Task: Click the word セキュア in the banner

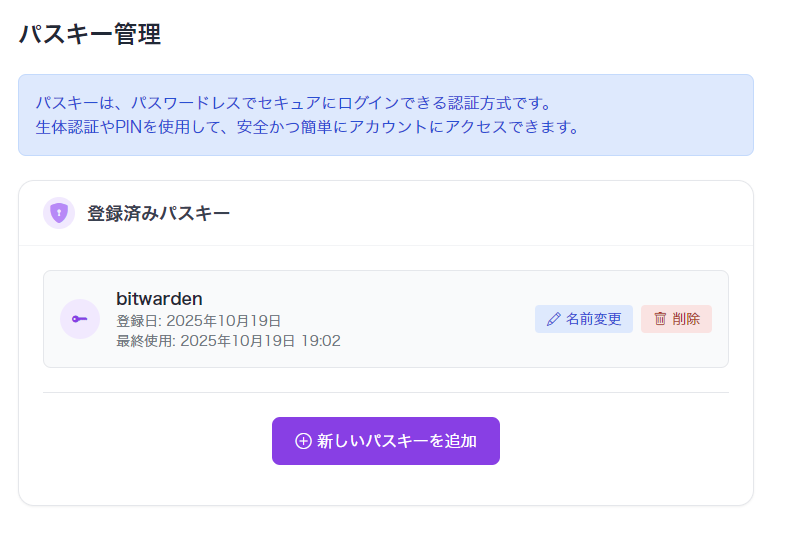Action: click(x=290, y=103)
